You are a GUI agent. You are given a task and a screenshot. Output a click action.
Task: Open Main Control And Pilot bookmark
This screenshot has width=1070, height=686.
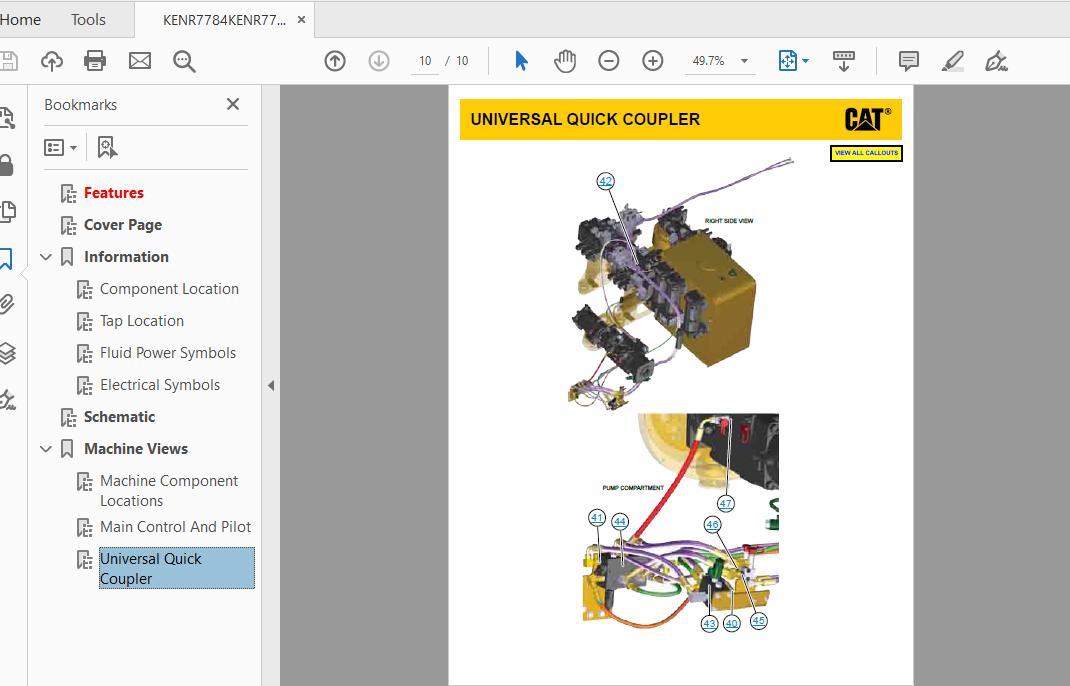175,527
